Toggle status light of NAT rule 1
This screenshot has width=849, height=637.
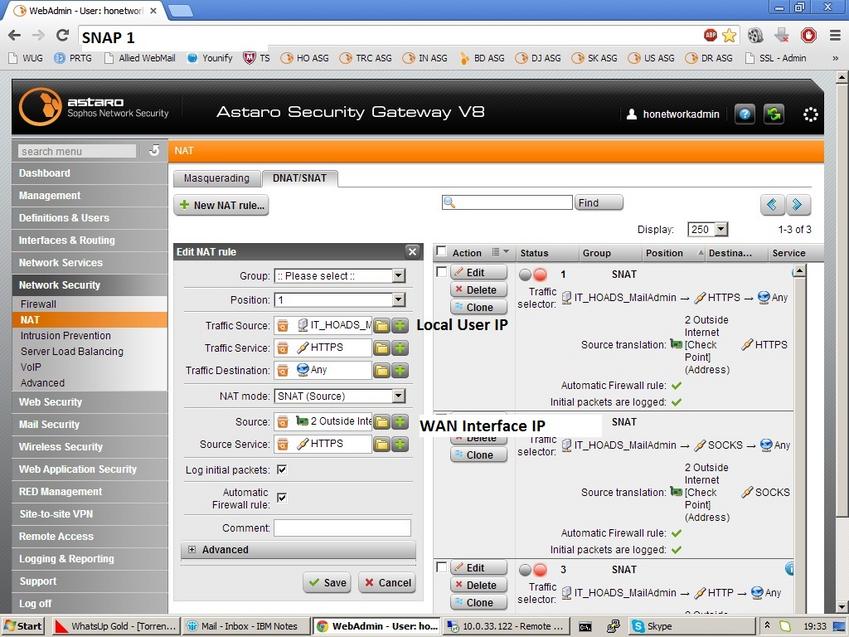(x=533, y=274)
